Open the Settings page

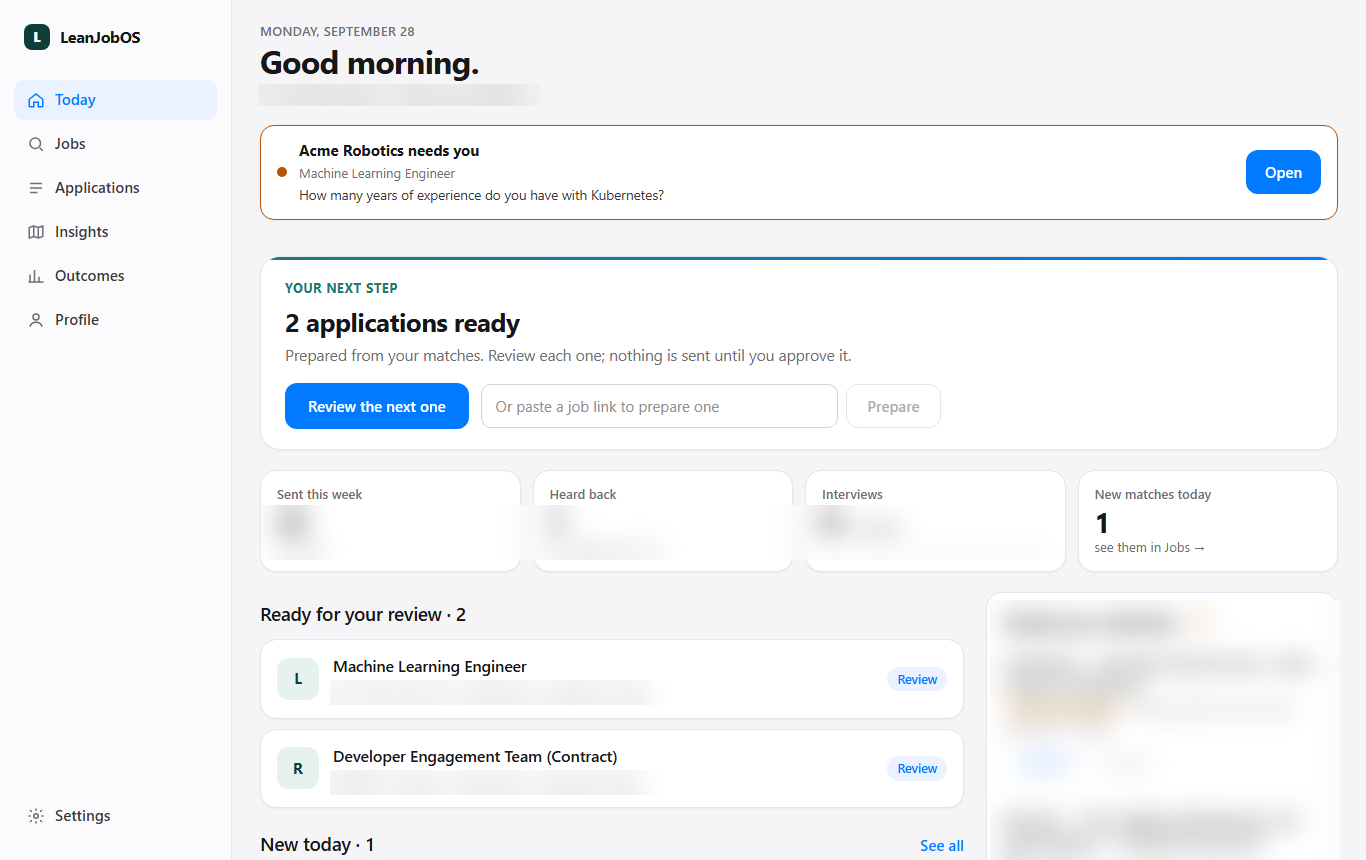click(x=115, y=816)
